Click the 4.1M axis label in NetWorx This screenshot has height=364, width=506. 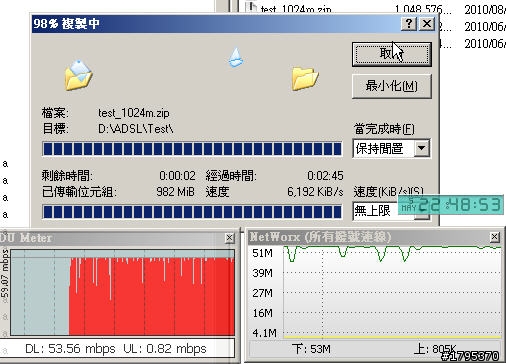[264, 333]
